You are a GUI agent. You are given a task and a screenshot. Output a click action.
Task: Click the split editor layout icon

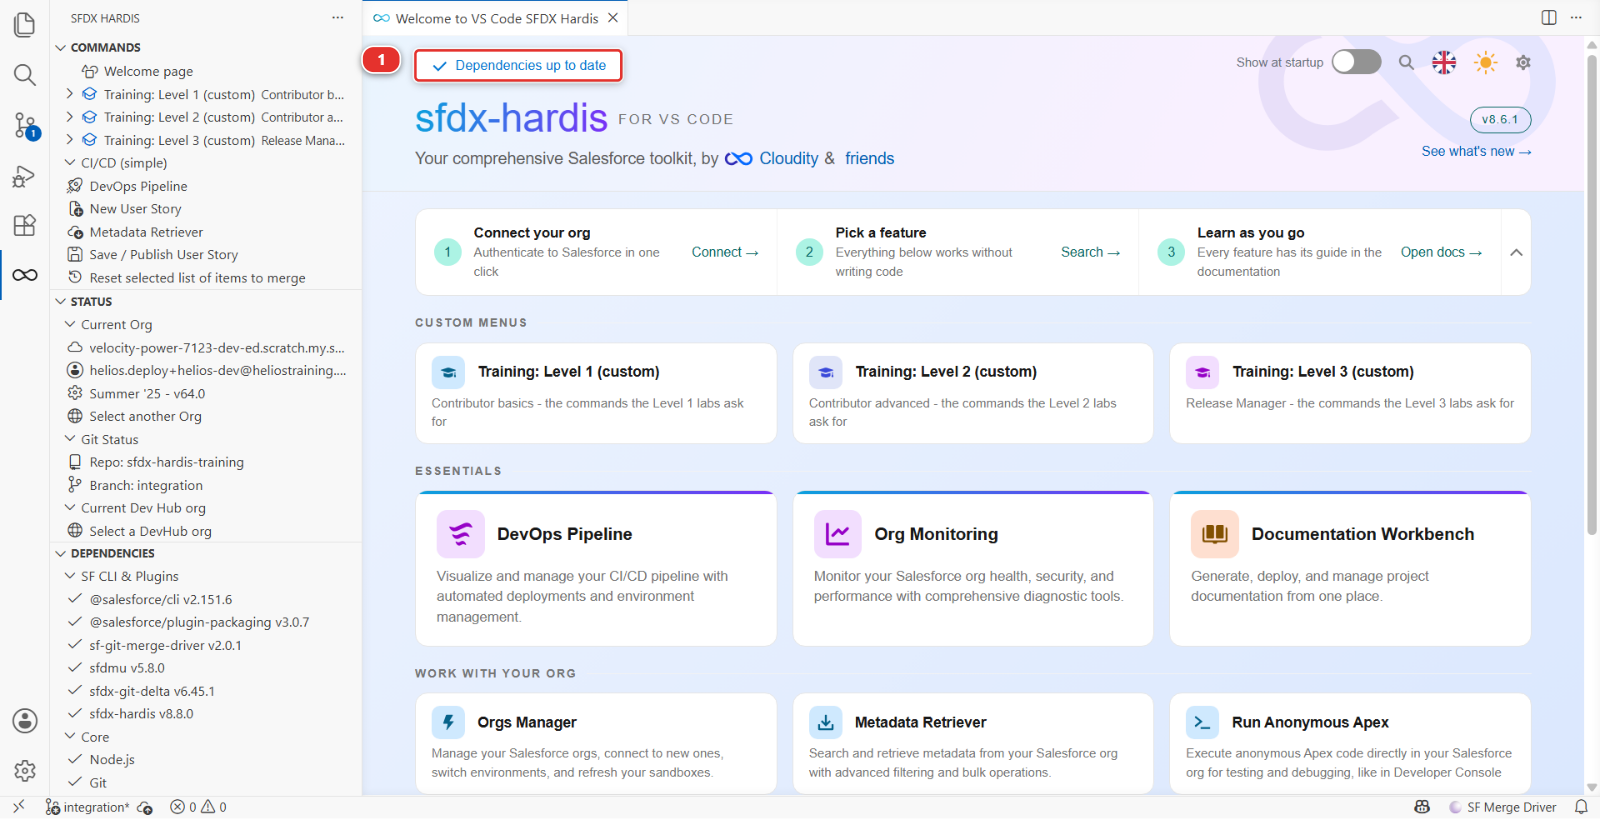coord(1549,17)
